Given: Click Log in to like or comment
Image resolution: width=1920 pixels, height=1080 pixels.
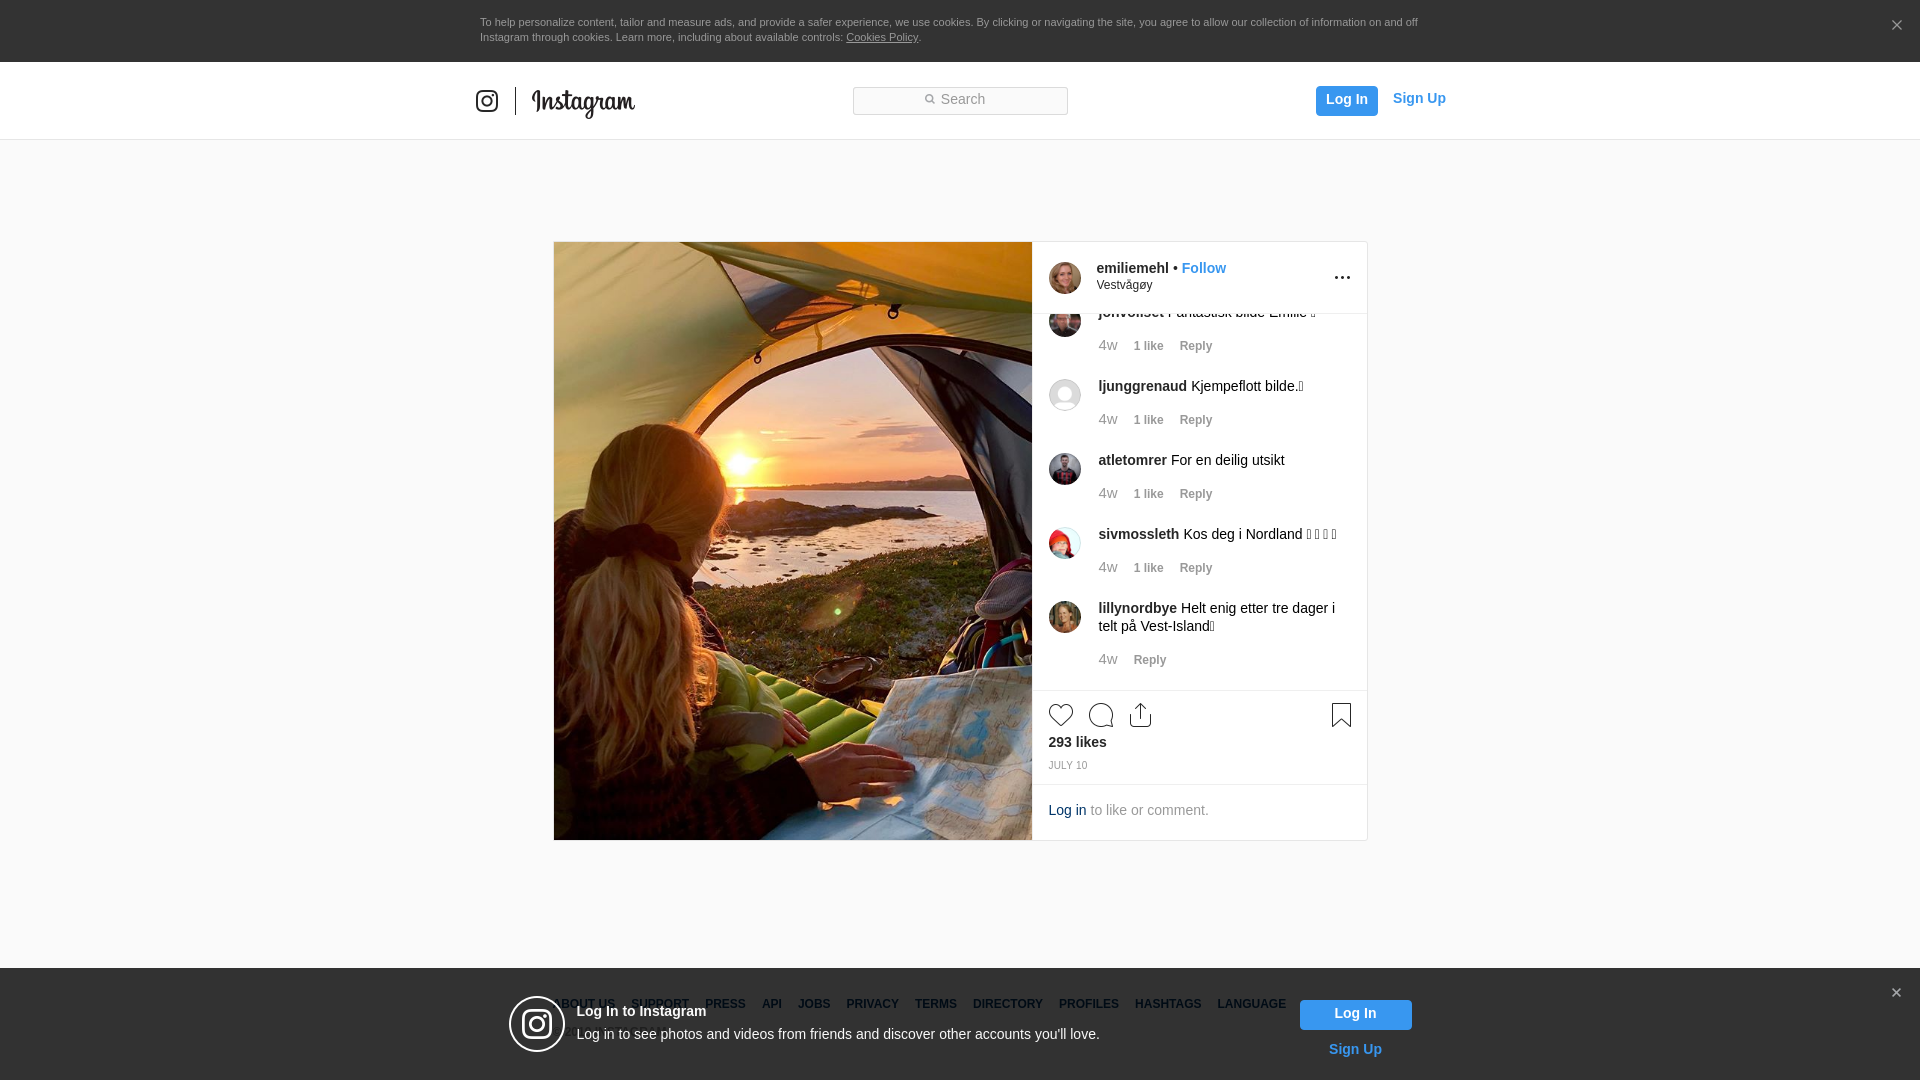Looking at the screenshot, I should pos(1067,810).
